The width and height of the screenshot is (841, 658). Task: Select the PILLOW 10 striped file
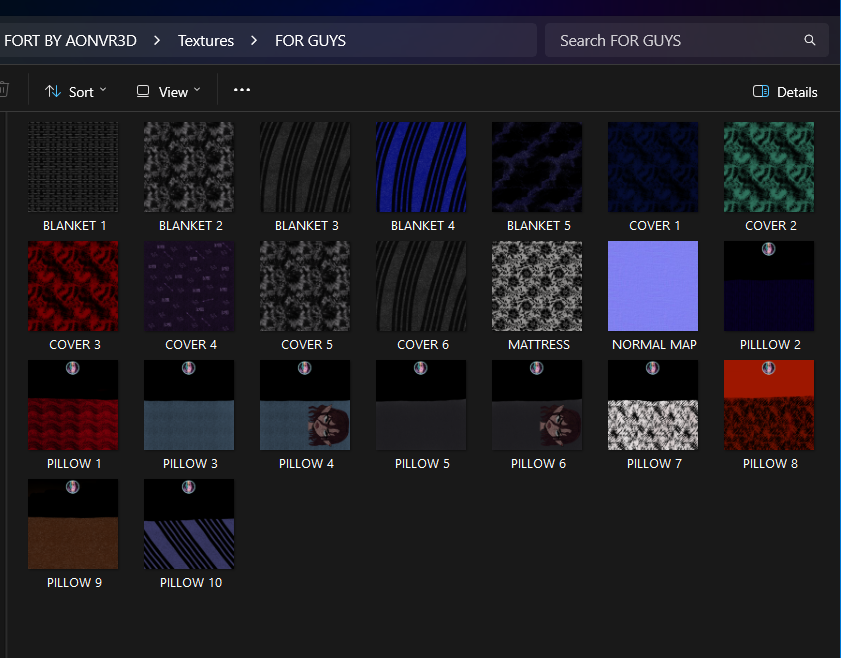click(189, 525)
